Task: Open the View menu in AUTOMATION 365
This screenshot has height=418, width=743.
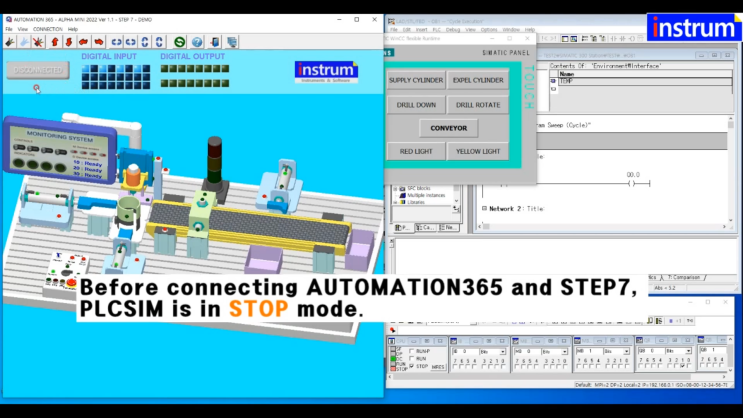Action: point(23,29)
